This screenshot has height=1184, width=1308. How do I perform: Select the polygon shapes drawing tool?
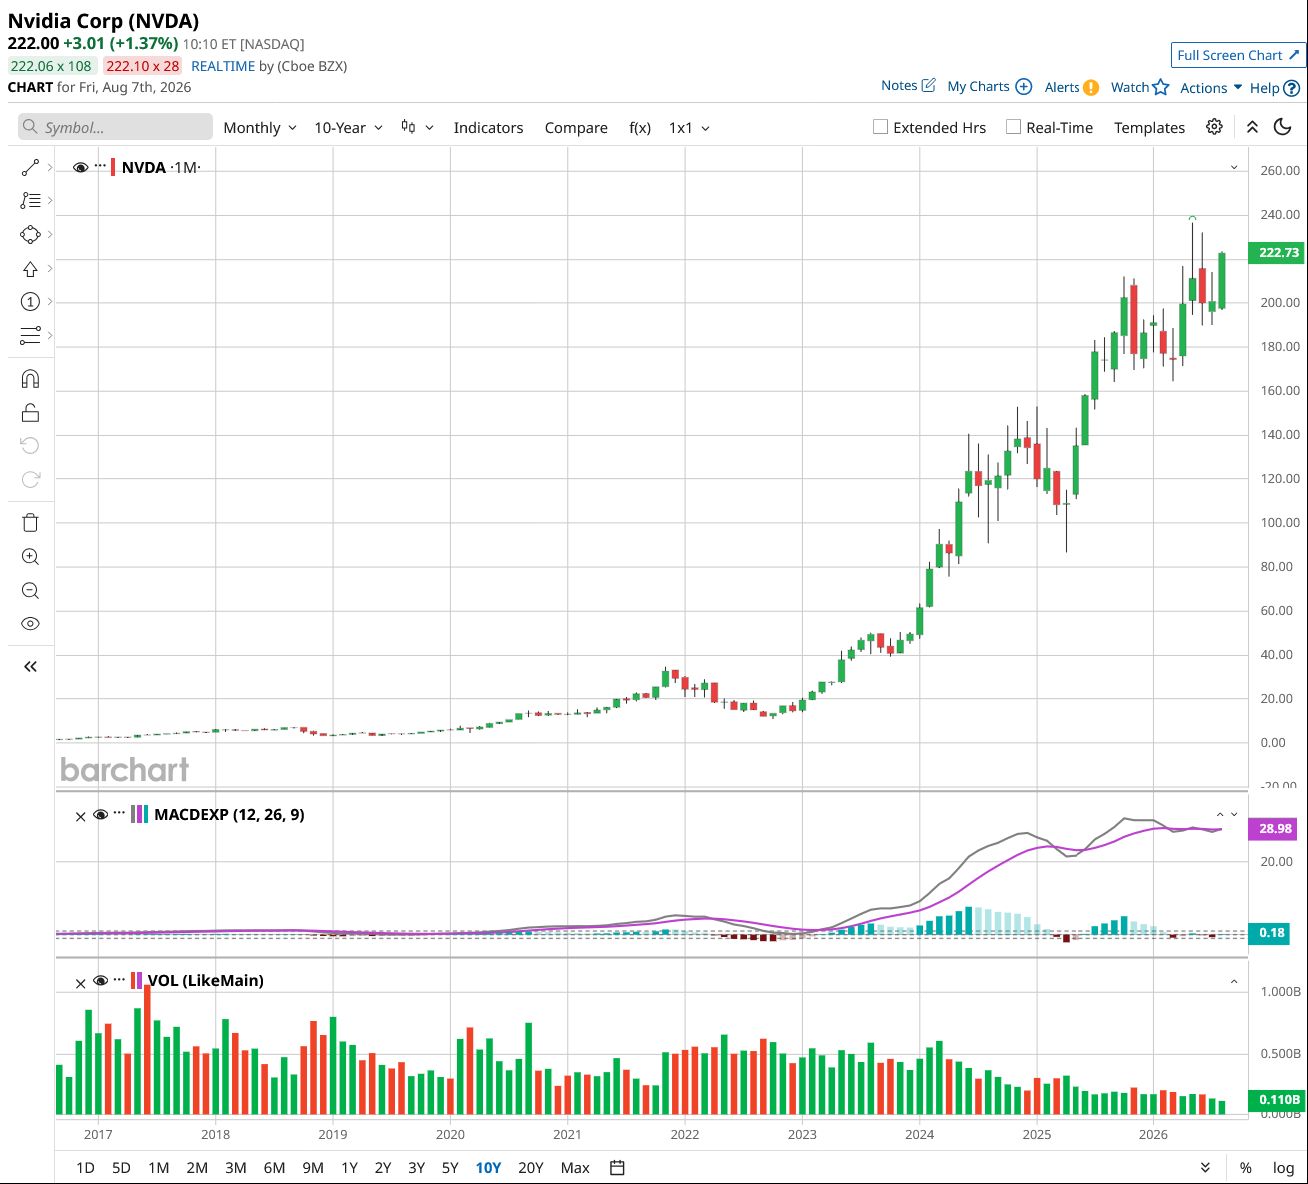(x=30, y=235)
